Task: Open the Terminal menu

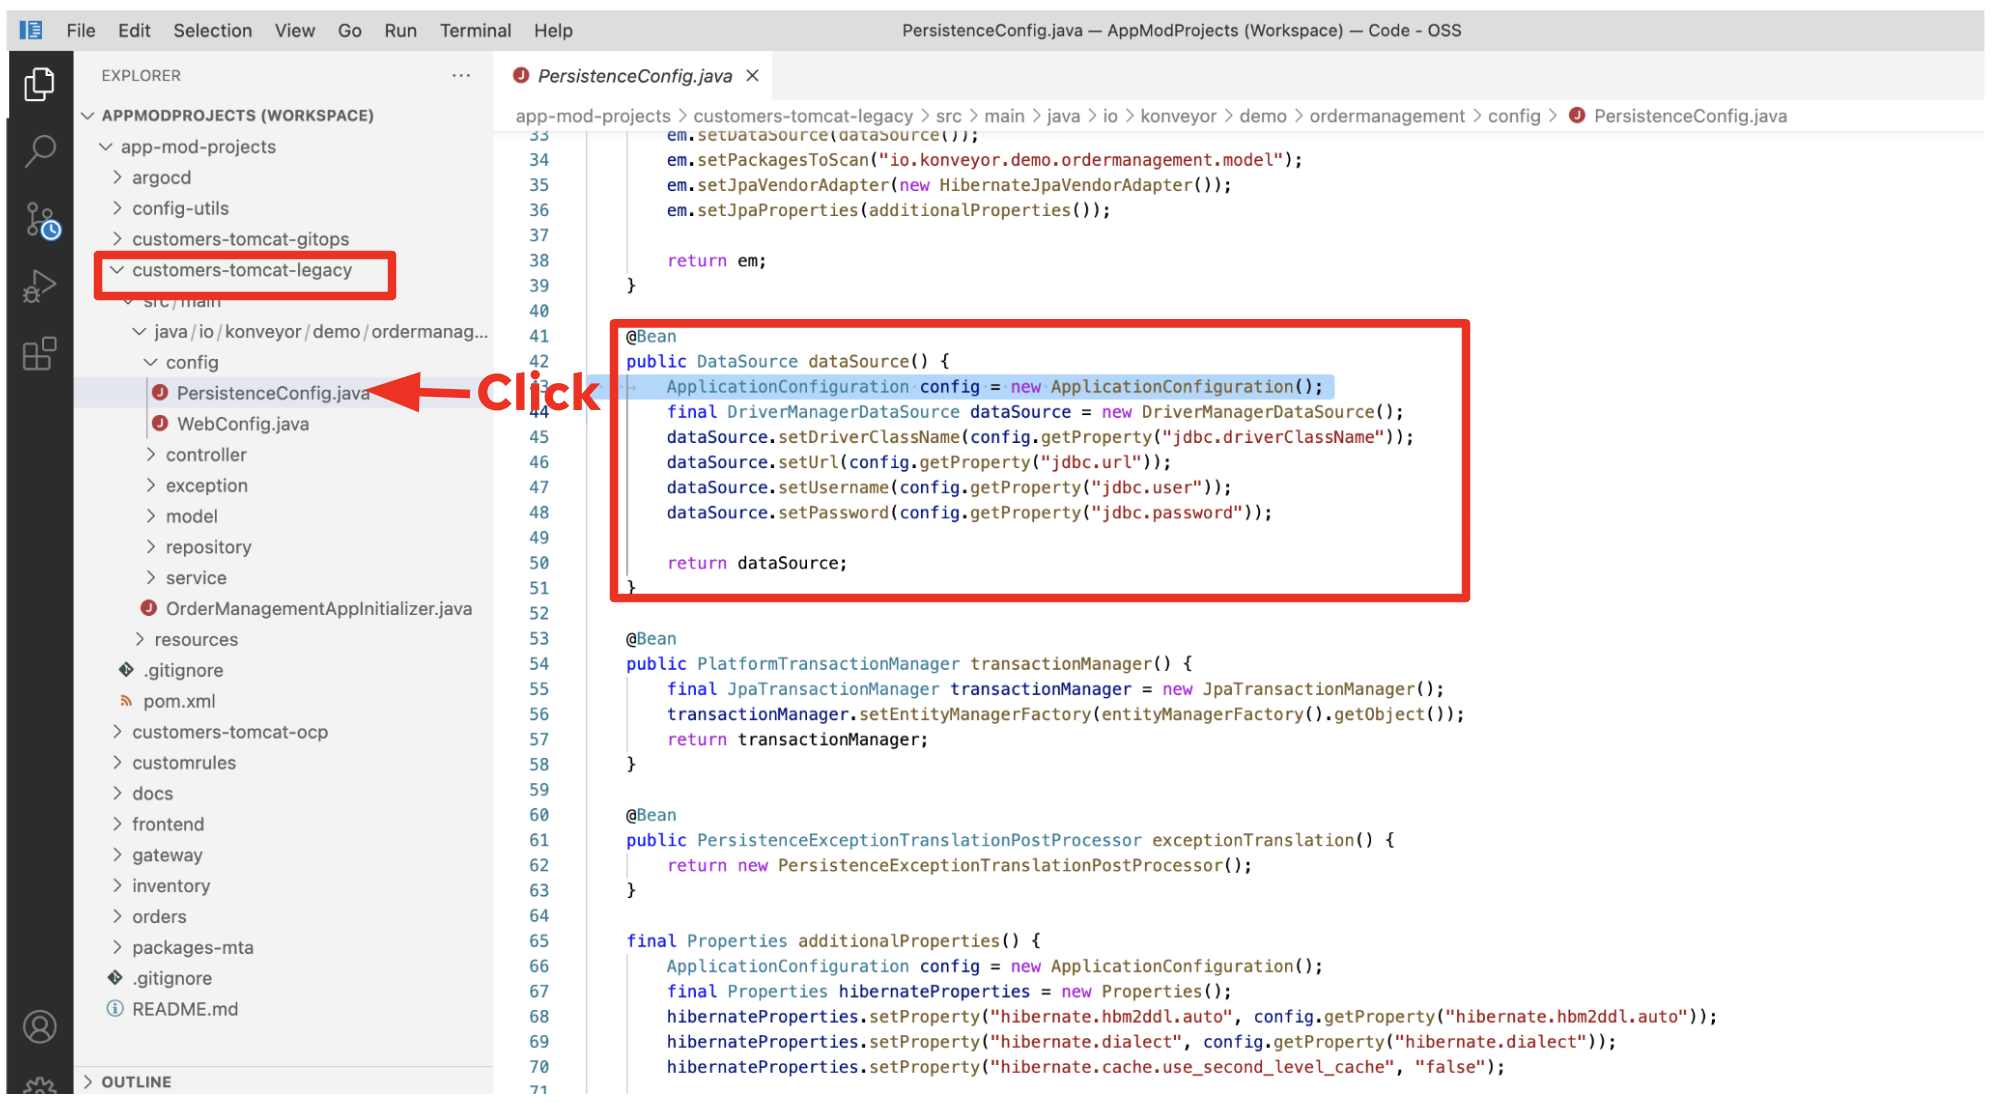Action: pyautogui.click(x=476, y=30)
